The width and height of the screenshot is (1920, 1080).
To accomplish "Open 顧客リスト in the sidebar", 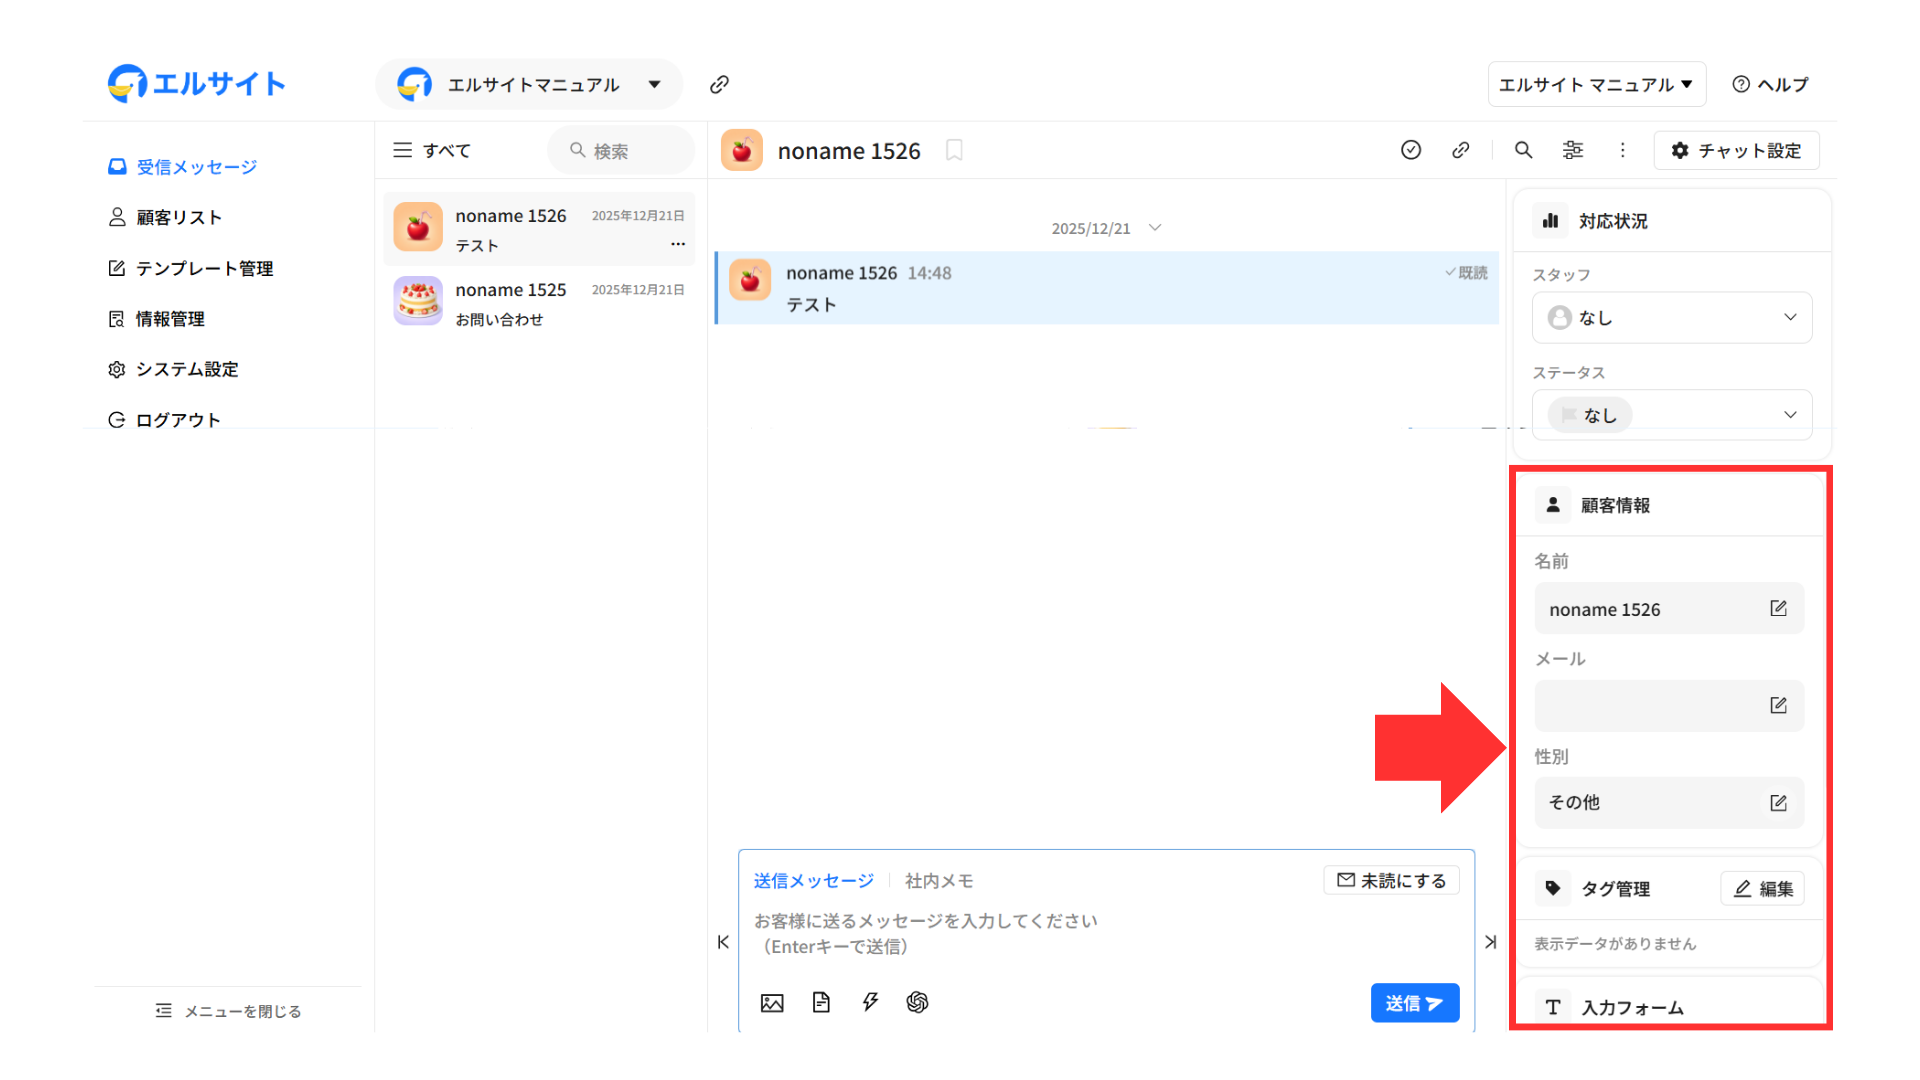I will coord(178,217).
